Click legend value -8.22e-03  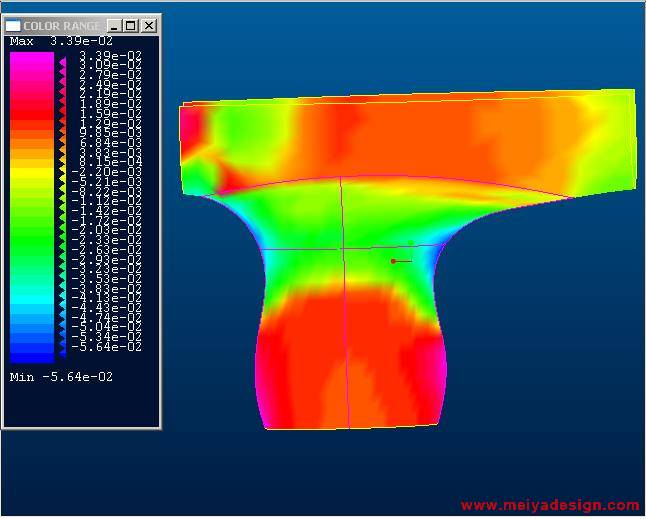click(107, 191)
